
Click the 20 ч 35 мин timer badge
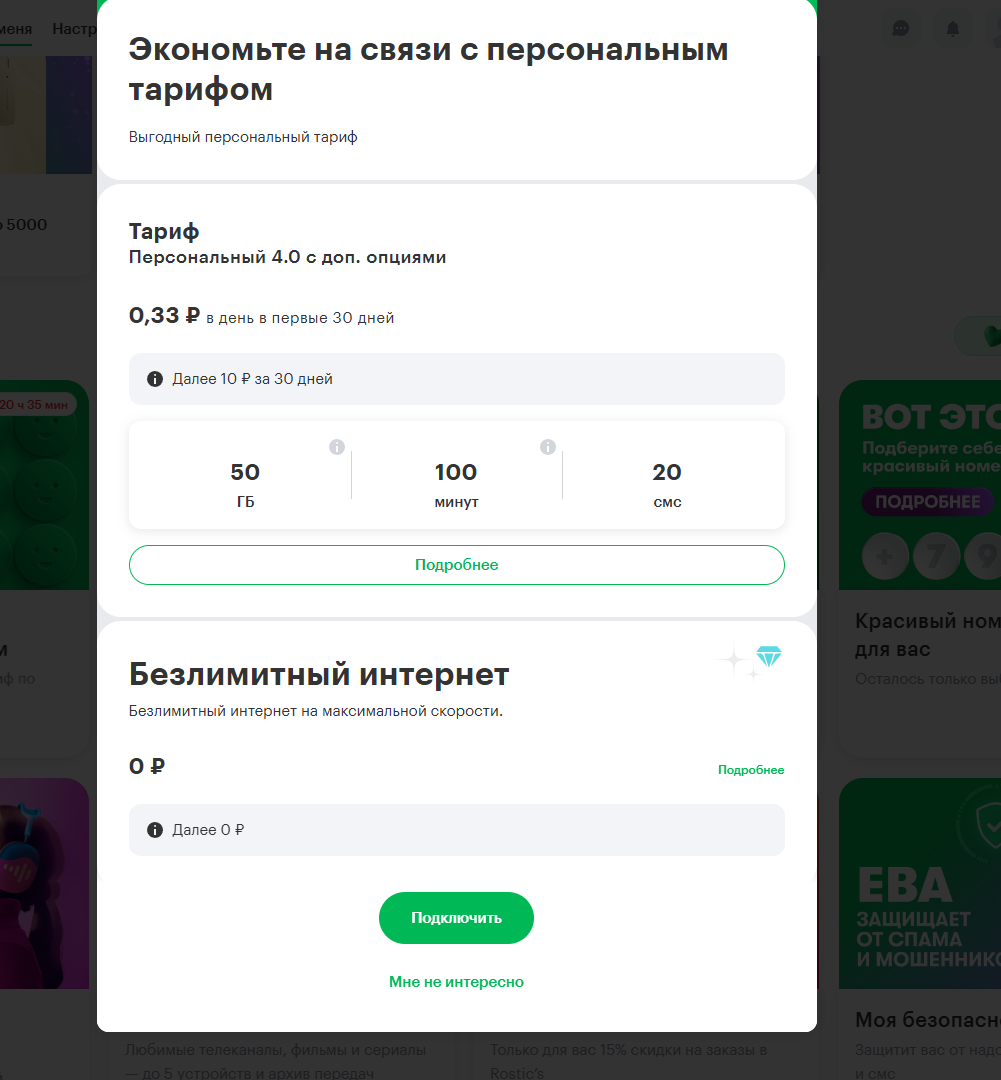(x=35, y=405)
